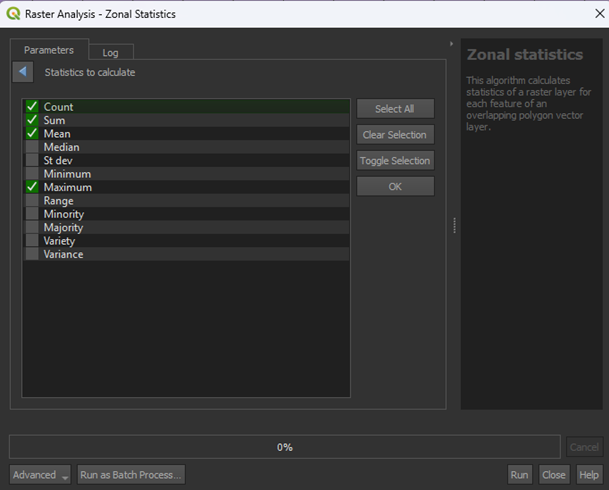
Task: Check the Variance option
Action: [x=32, y=254]
